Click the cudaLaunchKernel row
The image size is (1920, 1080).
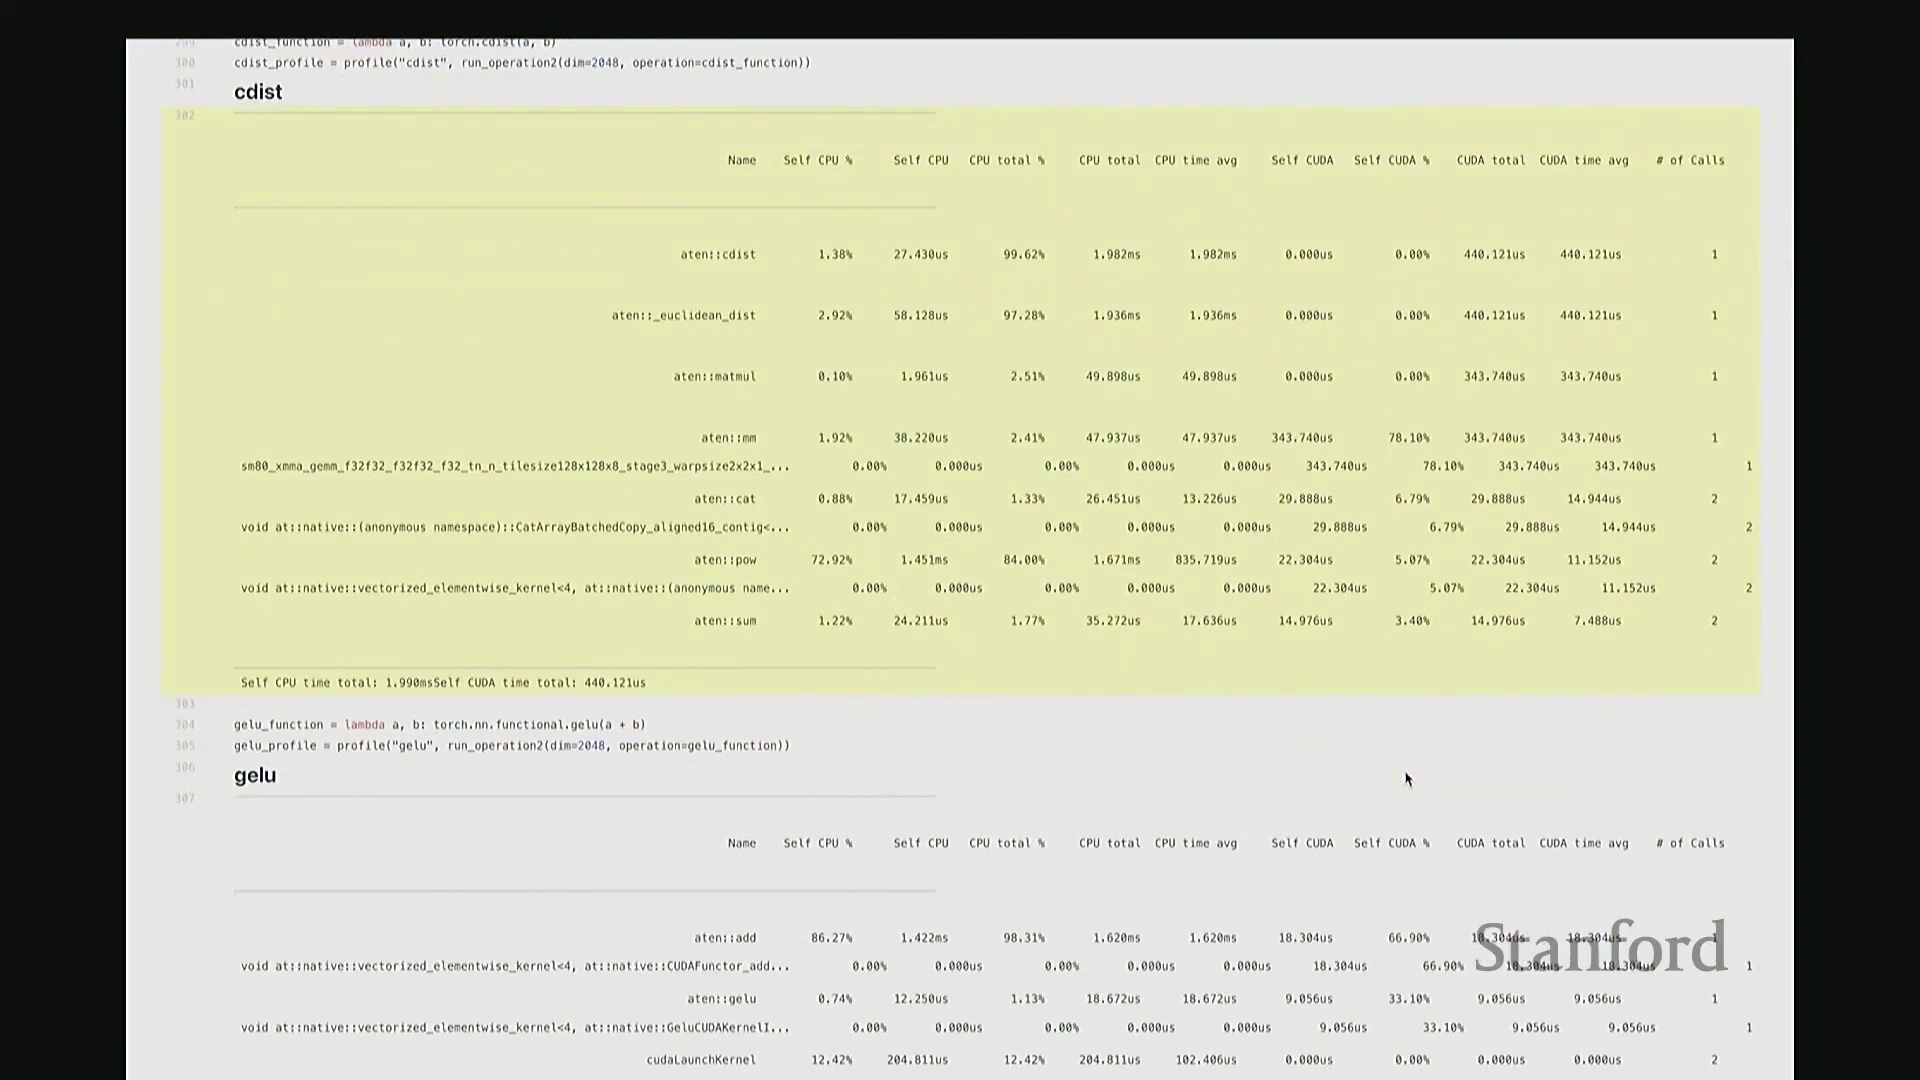coord(701,1060)
